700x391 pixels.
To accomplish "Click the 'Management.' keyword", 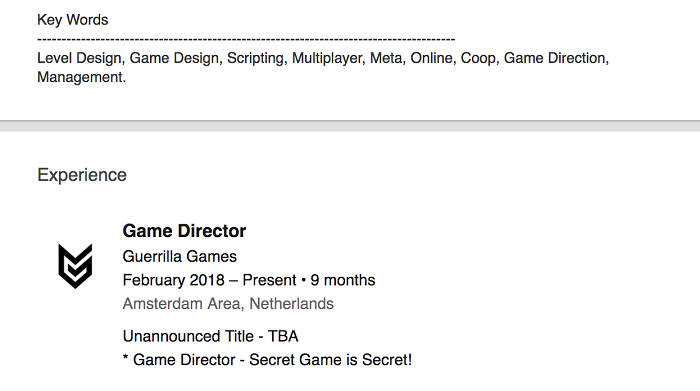I will coord(82,77).
